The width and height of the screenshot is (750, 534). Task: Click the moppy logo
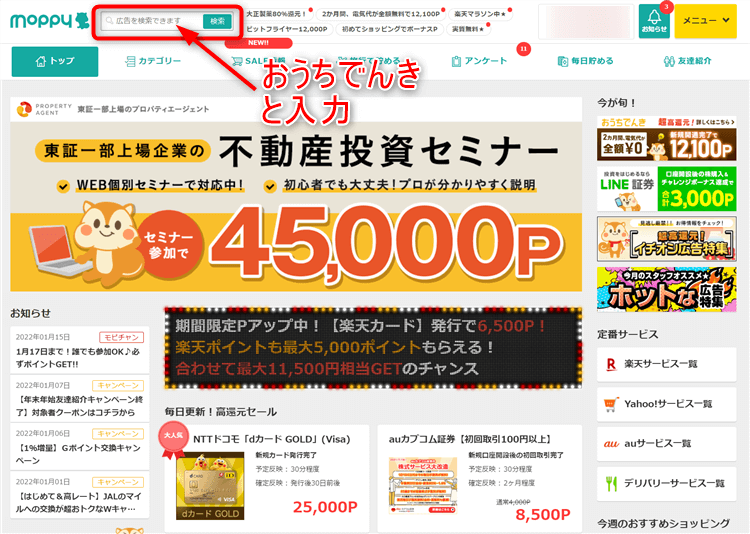click(49, 21)
